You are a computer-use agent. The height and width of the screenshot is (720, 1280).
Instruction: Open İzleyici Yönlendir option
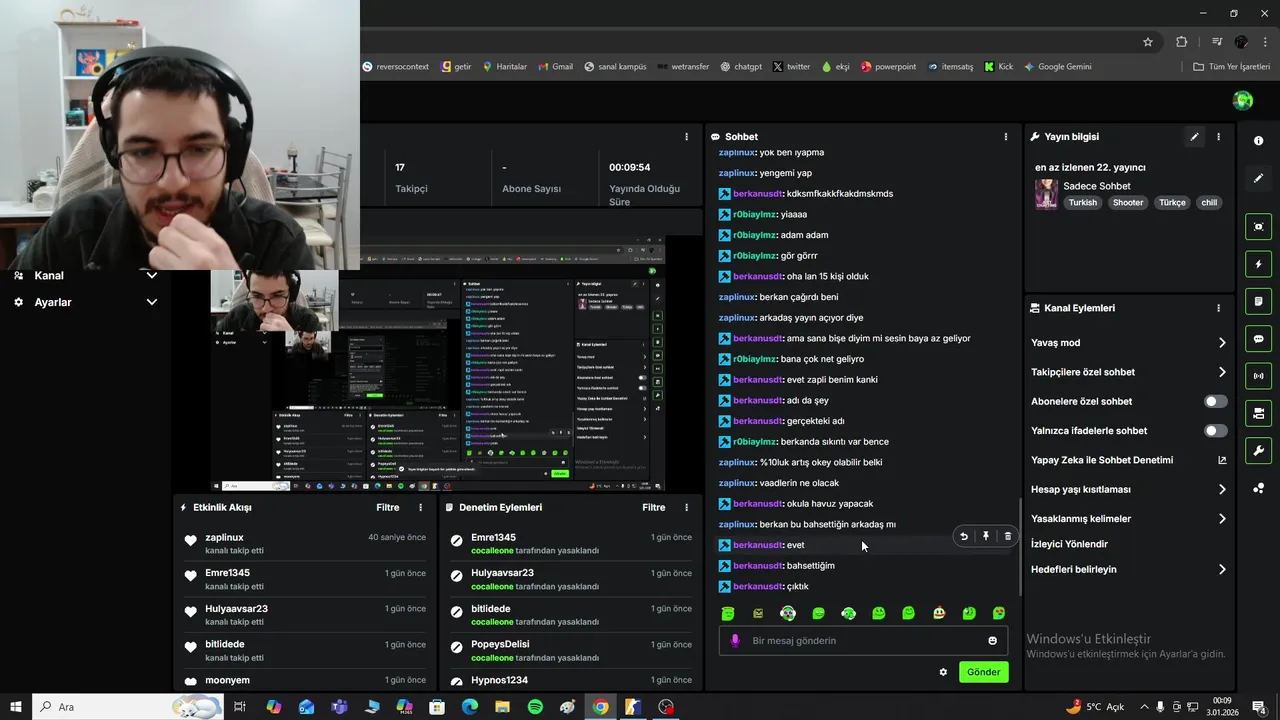[x=1069, y=544]
